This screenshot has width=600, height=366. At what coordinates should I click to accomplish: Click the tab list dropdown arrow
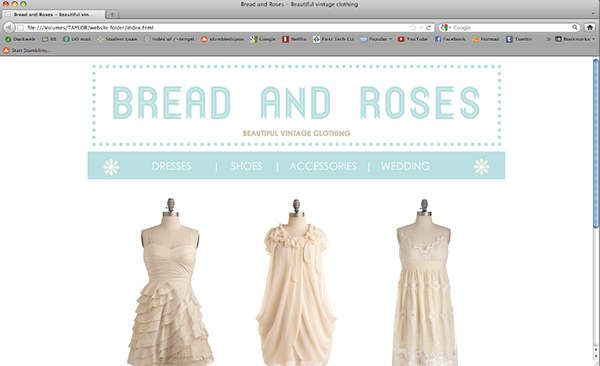[593, 15]
